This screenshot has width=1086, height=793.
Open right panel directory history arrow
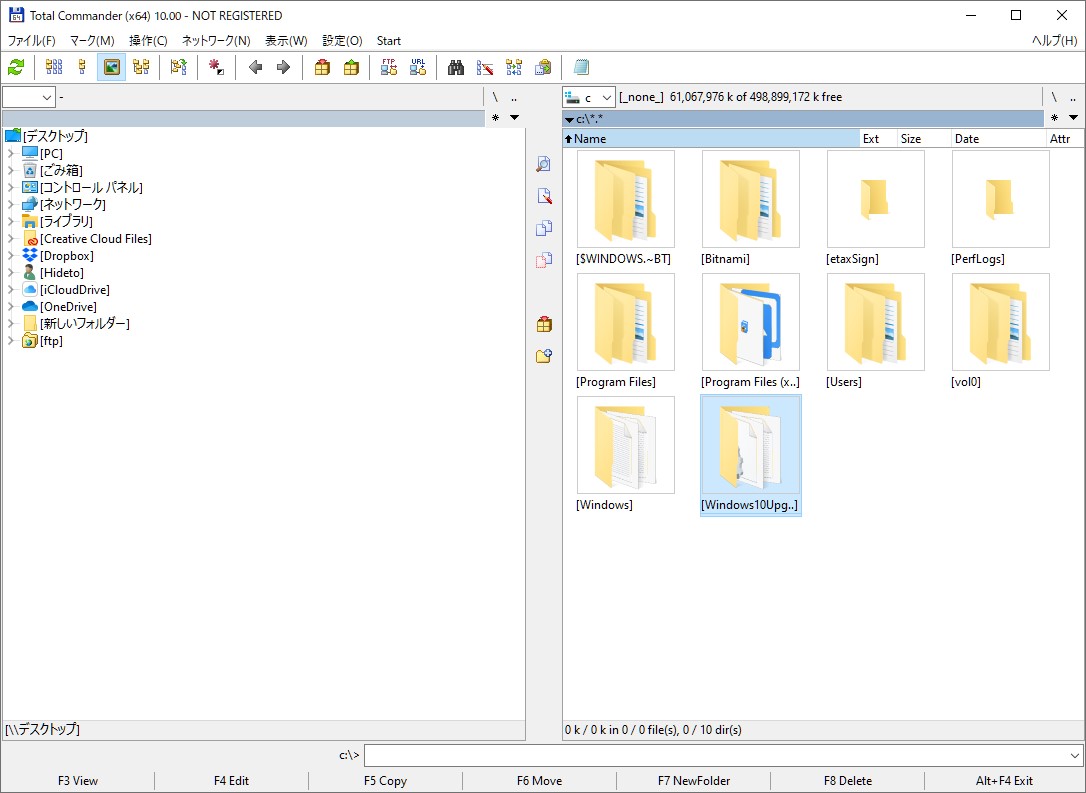point(1073,118)
